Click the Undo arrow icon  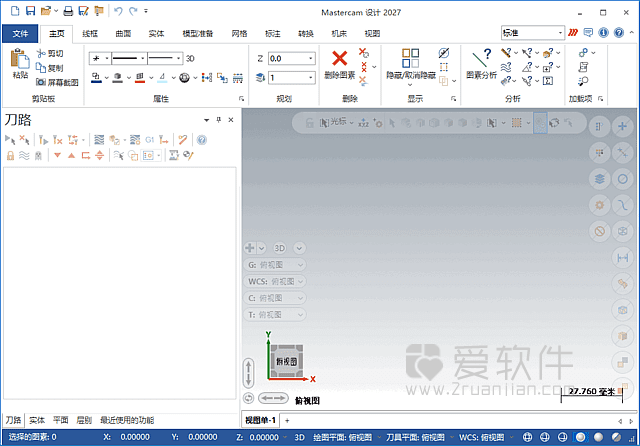coord(118,11)
